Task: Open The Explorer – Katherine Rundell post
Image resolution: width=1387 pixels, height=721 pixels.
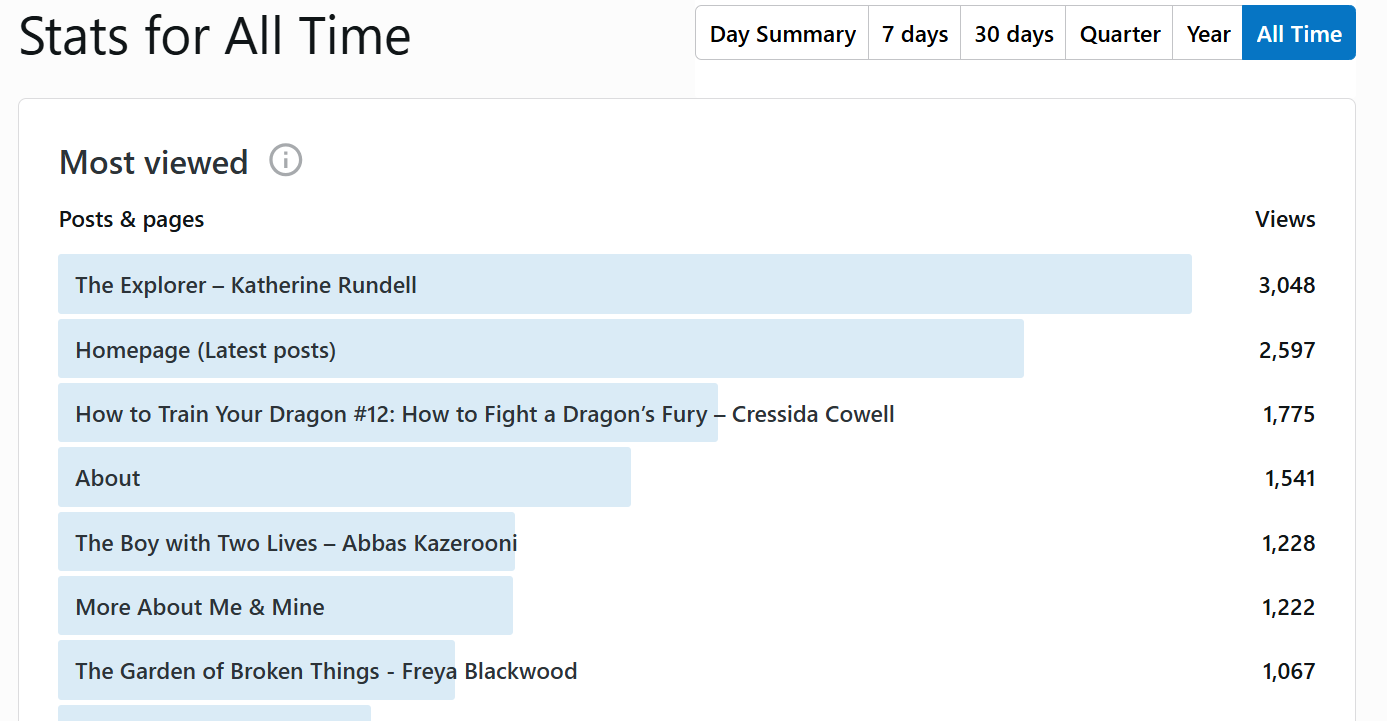Action: [246, 285]
